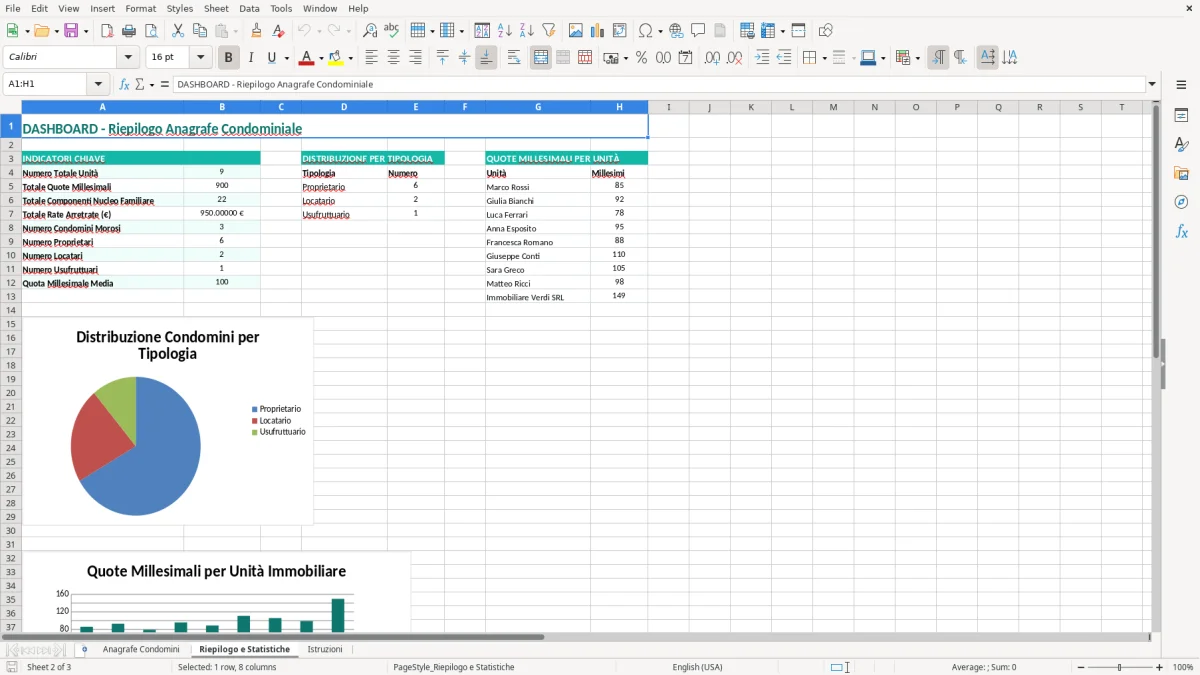Click Sort Descending icon
1200x675 pixels.
click(x=526, y=31)
